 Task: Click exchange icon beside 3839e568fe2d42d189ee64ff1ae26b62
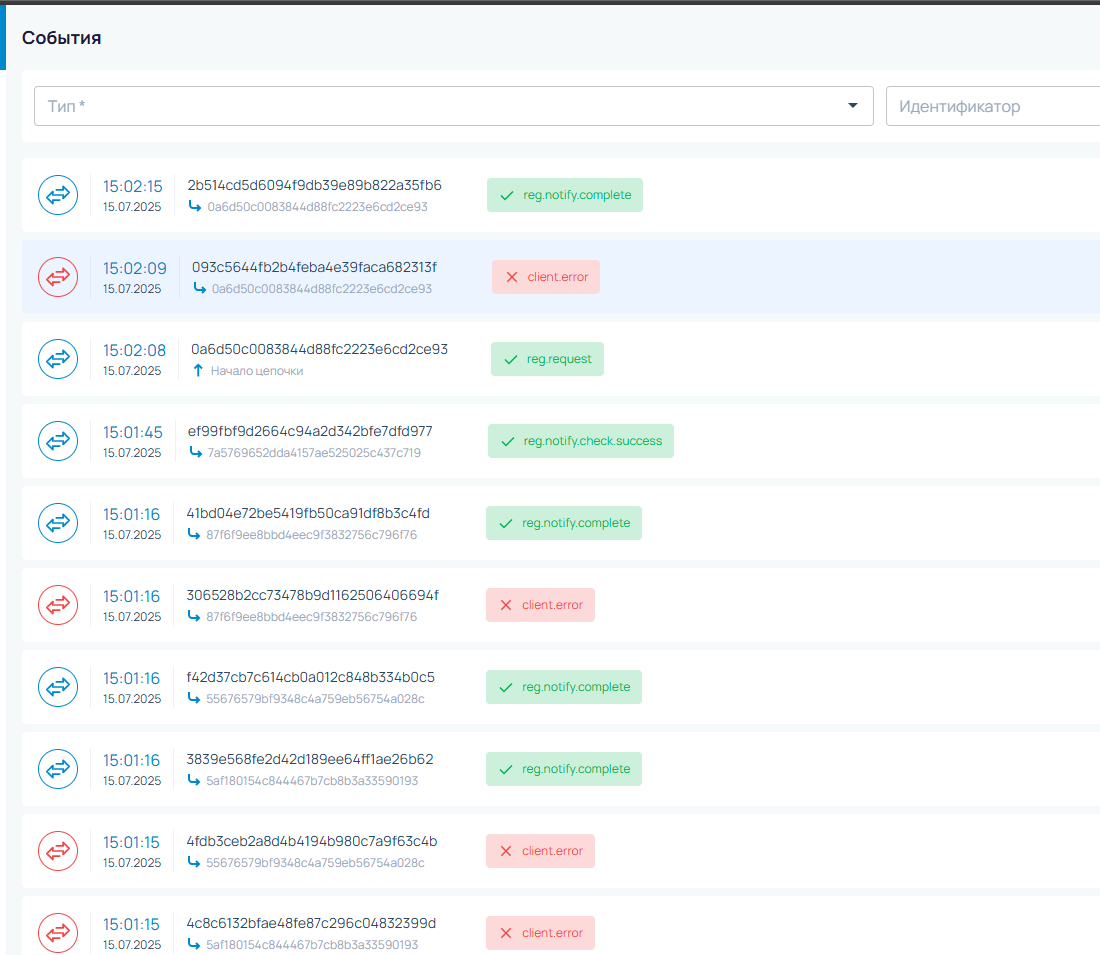coord(58,769)
